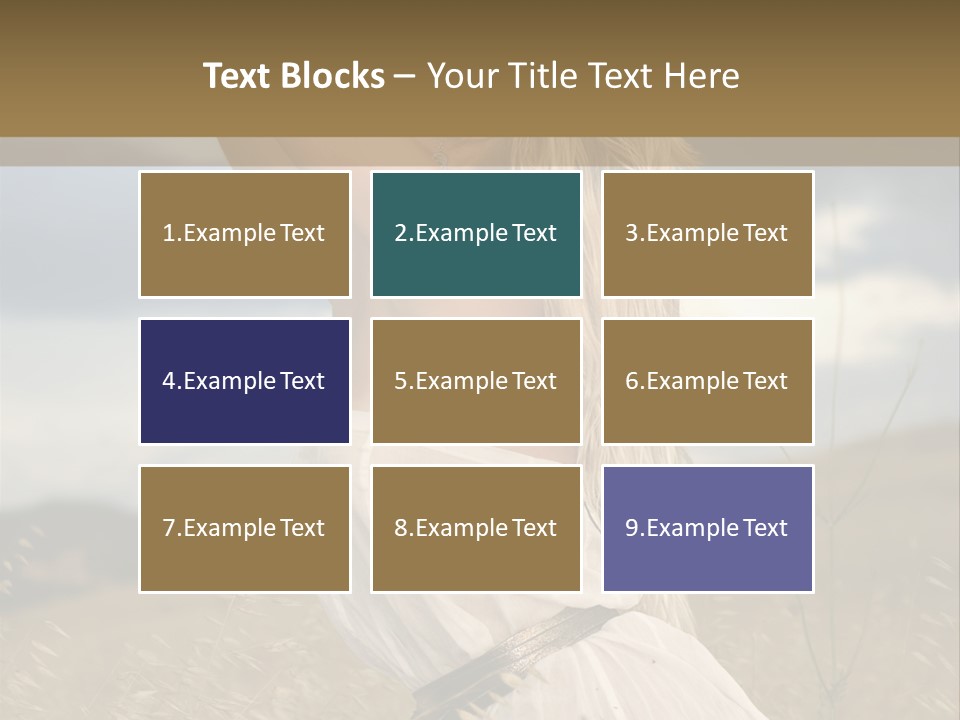
Task: Select the 1.Example Text block
Action: (x=245, y=234)
